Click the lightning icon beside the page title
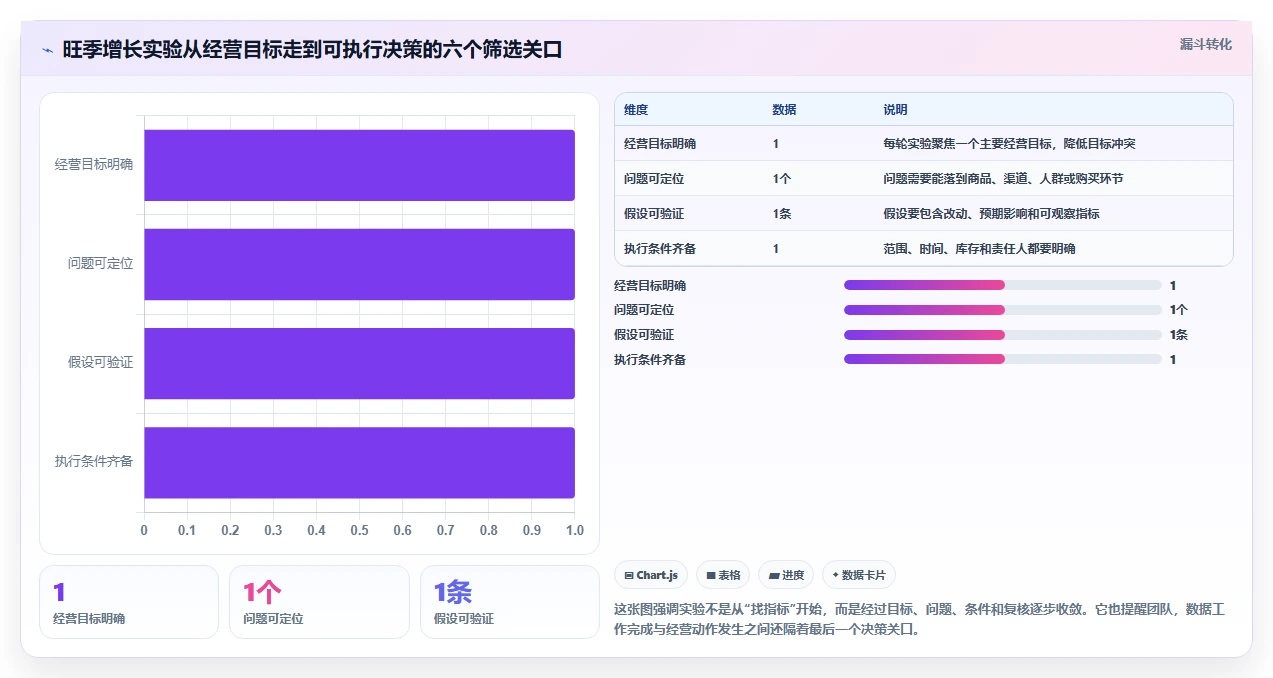 47,50
